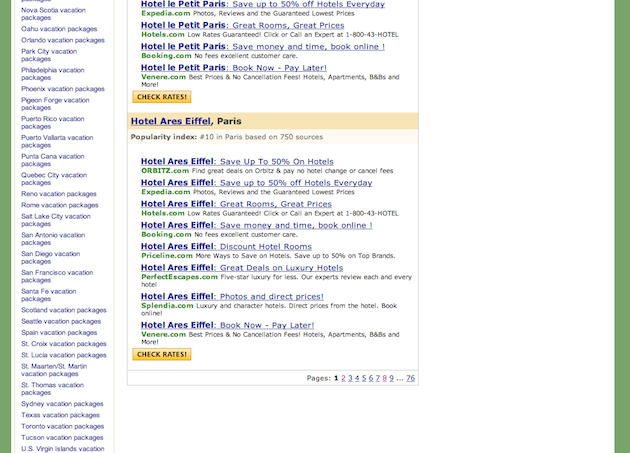
Task: Open Hotel Ares Eiffel Great Deals on Luxury Hotels
Action: (242, 268)
